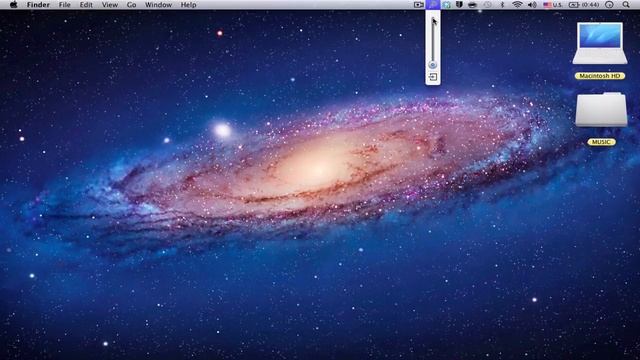Image resolution: width=640 pixels, height=360 pixels.
Task: Open the U.S. input source flag menu
Action: pyautogui.click(x=553, y=5)
